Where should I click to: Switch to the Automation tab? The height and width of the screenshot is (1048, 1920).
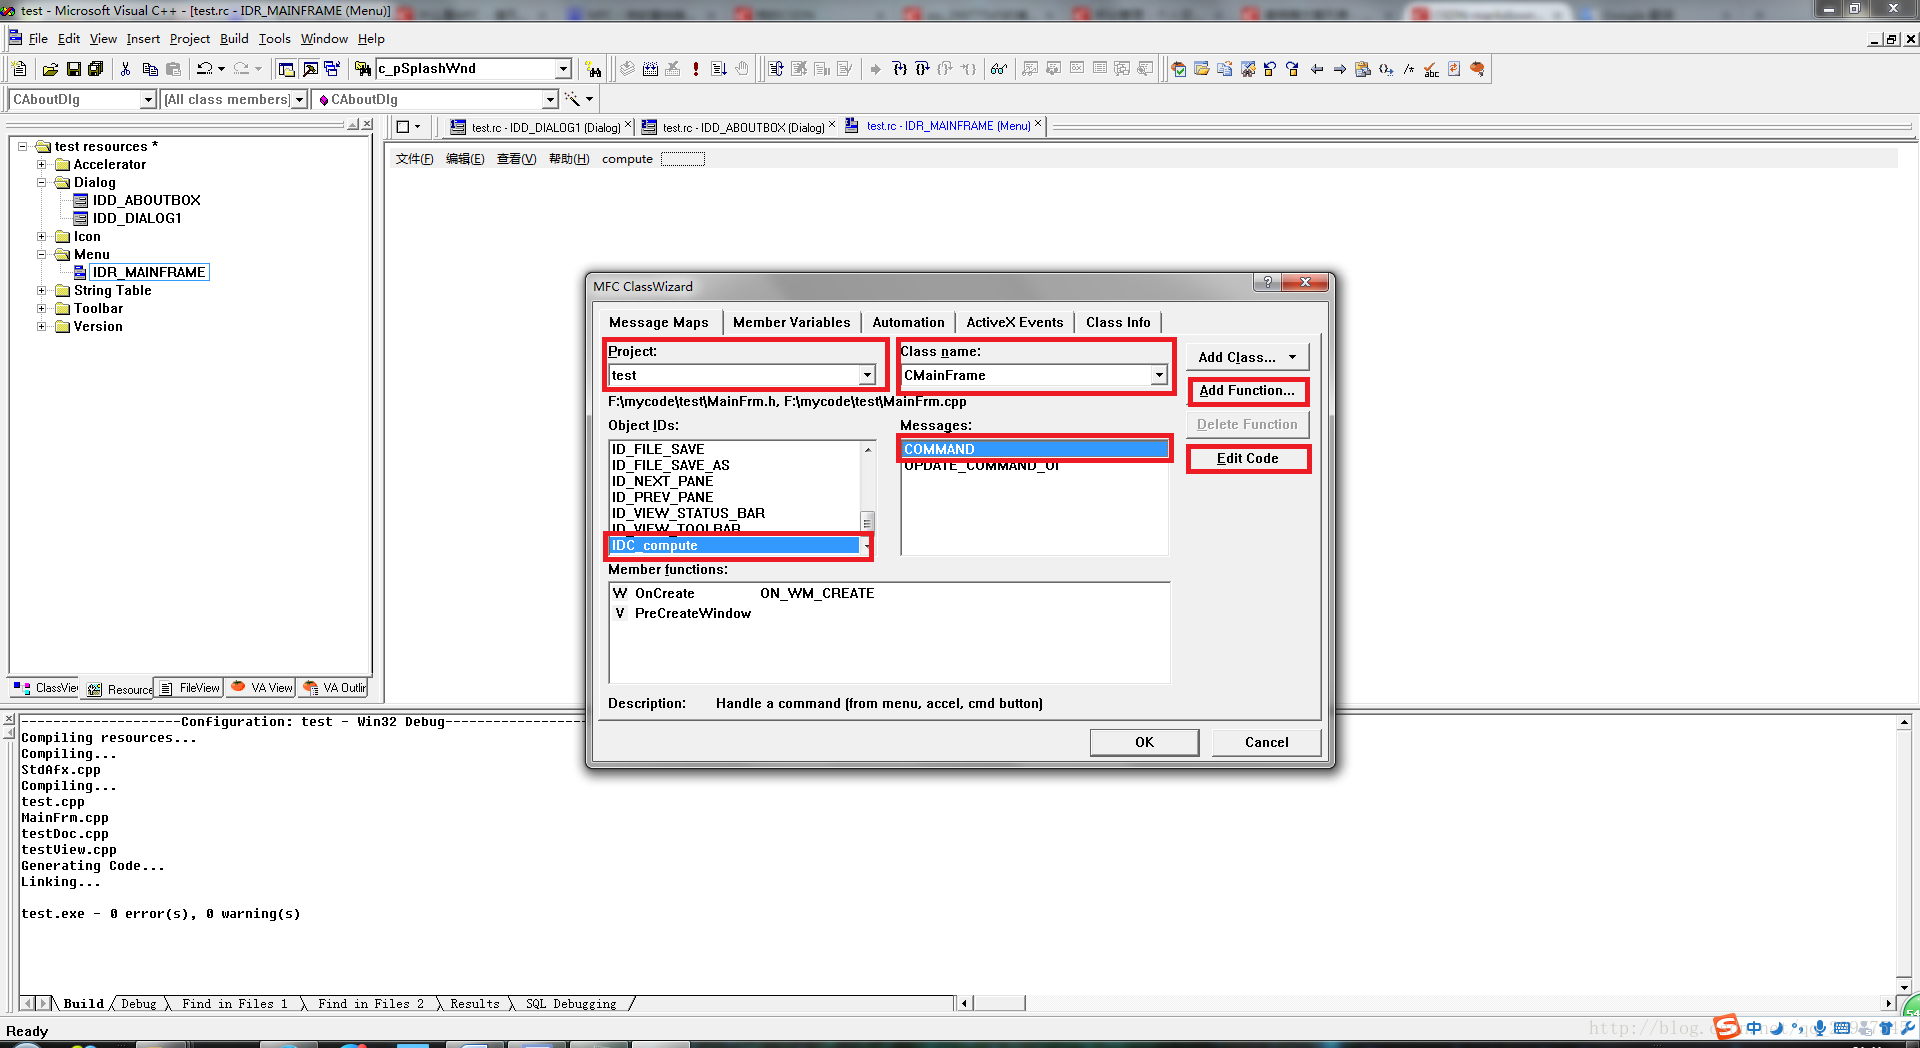click(x=908, y=322)
